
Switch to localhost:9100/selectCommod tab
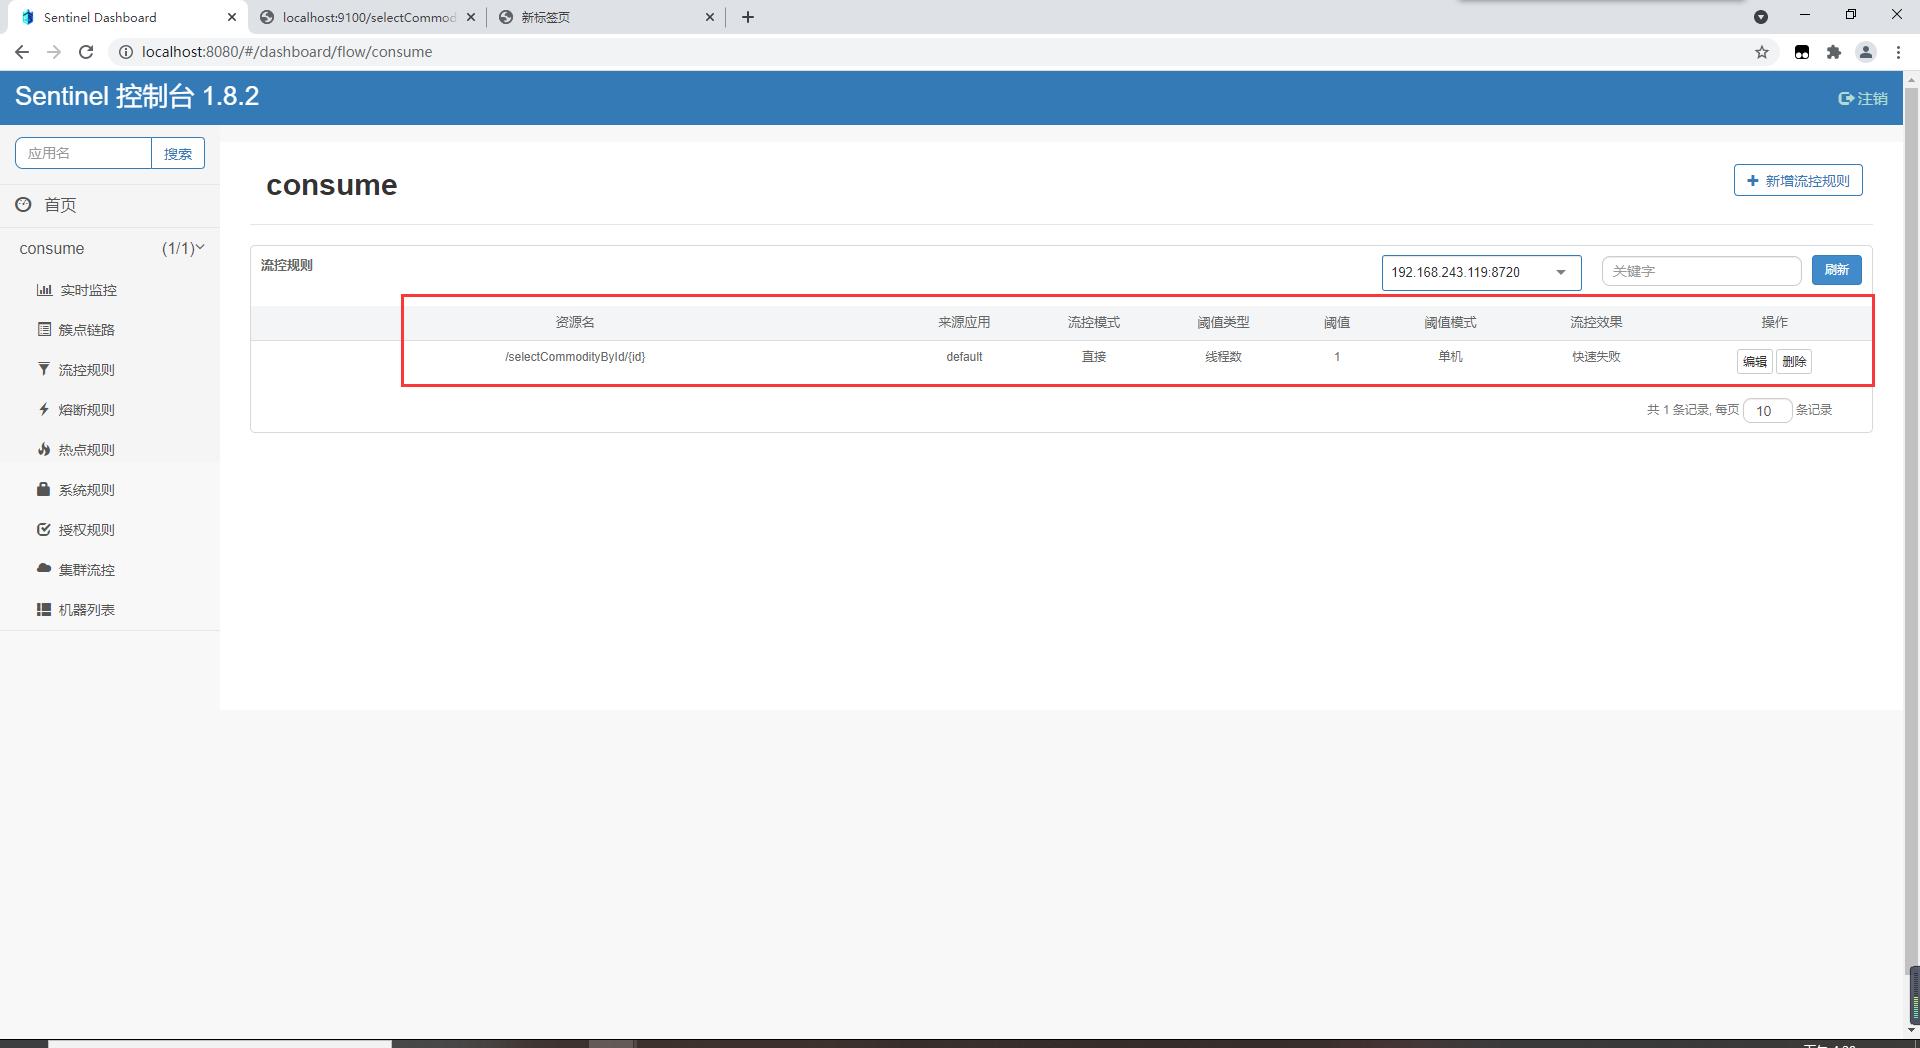[x=368, y=17]
